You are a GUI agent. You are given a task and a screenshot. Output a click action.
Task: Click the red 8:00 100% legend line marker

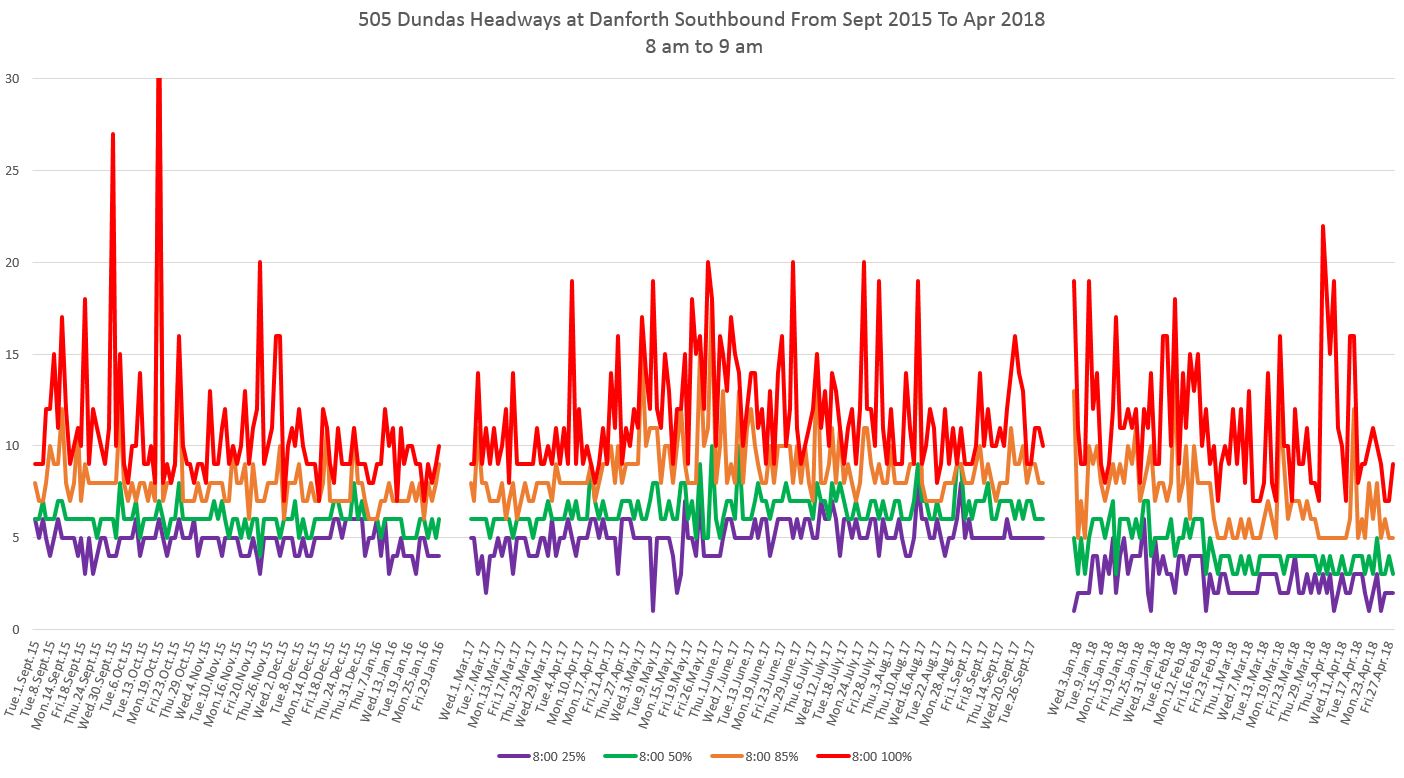tap(836, 756)
